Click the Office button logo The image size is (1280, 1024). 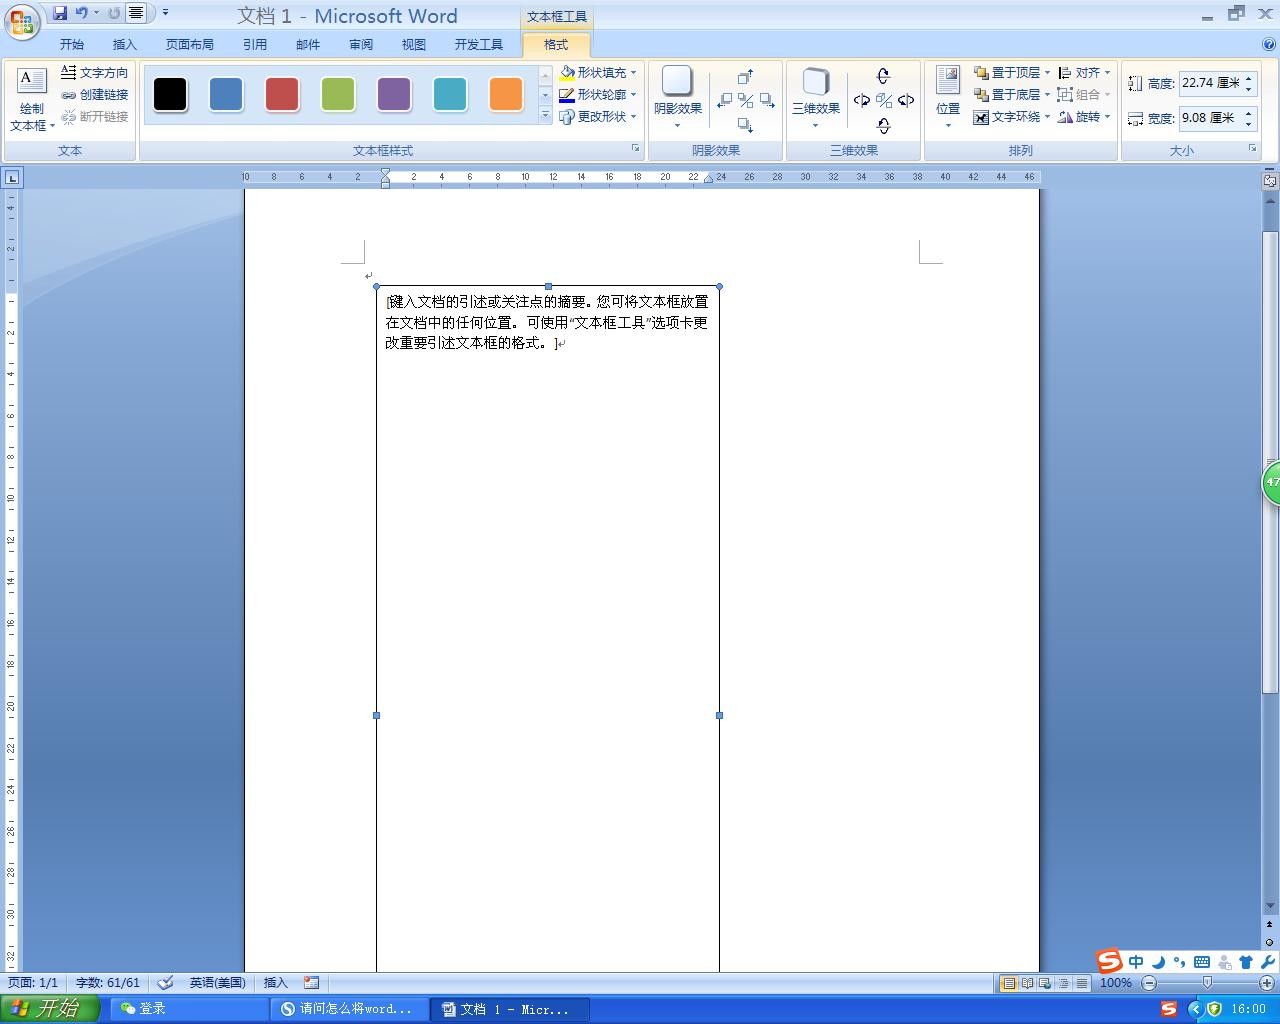click(x=22, y=22)
